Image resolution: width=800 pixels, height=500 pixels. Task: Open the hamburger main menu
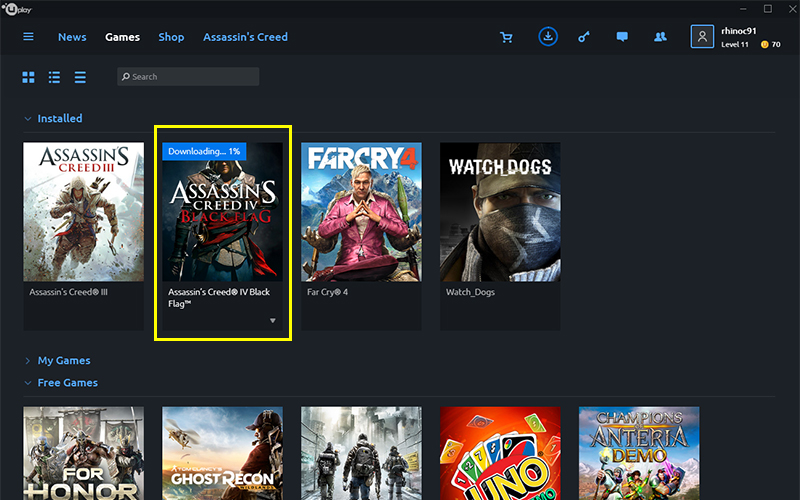pyautogui.click(x=28, y=37)
